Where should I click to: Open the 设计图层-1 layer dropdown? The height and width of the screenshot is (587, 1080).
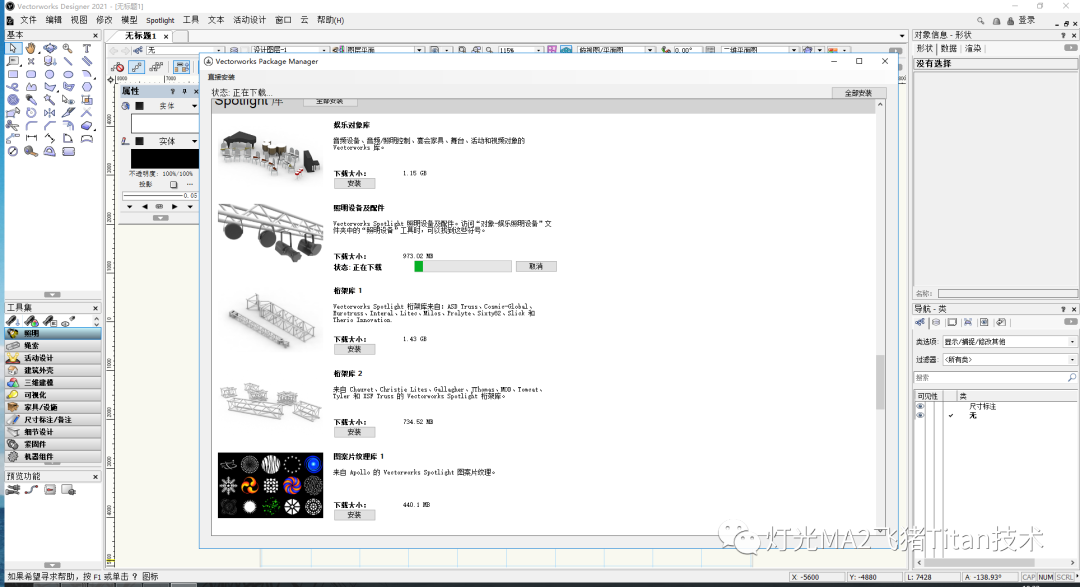point(289,50)
